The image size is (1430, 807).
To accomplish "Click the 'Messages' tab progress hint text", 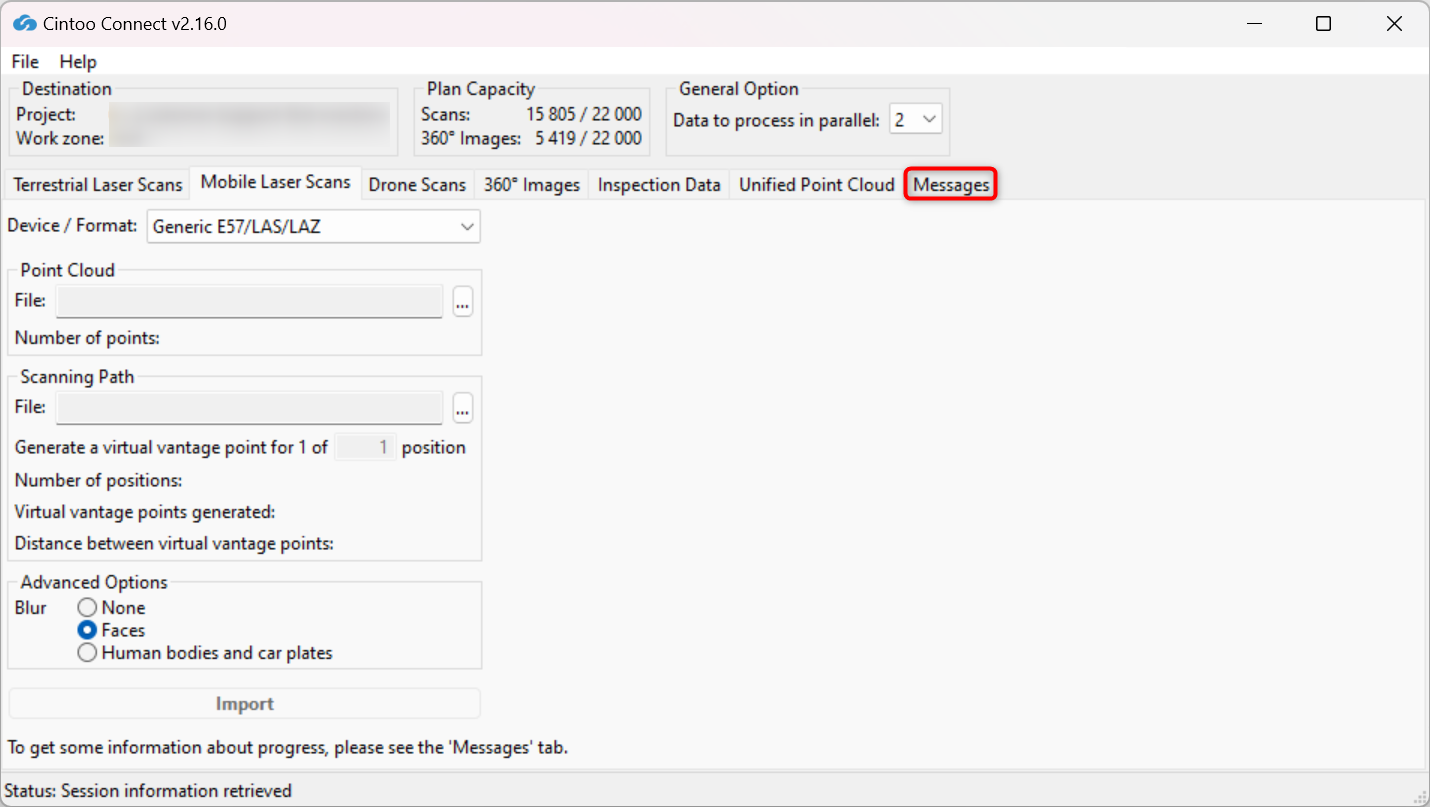I will (288, 747).
